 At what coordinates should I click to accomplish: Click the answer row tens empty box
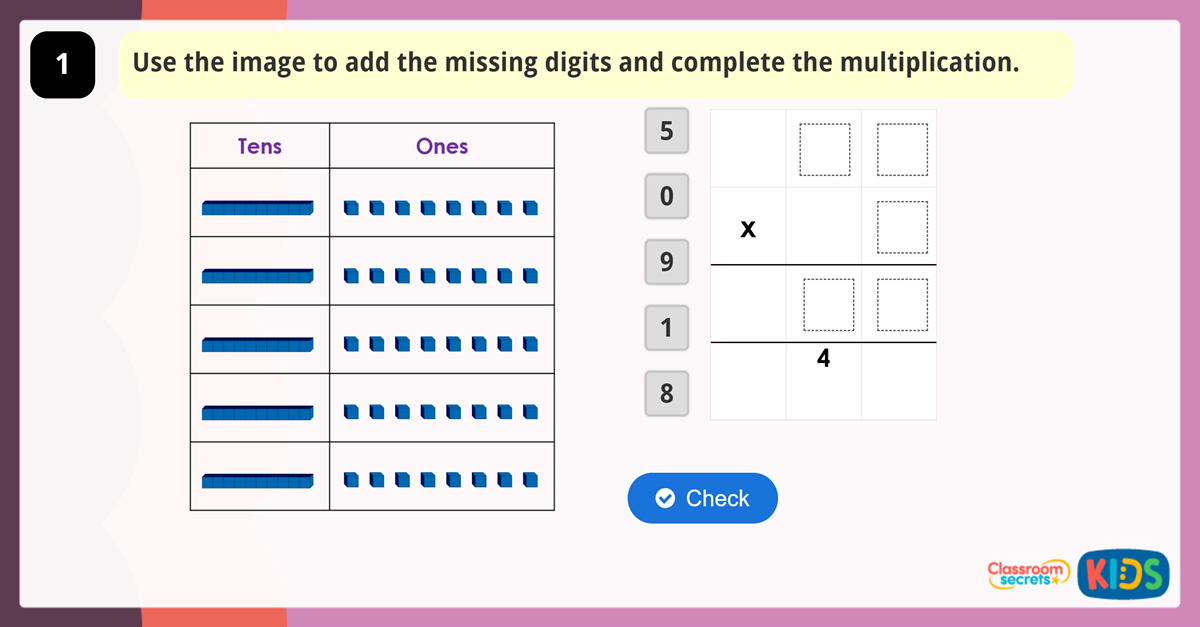coord(828,304)
